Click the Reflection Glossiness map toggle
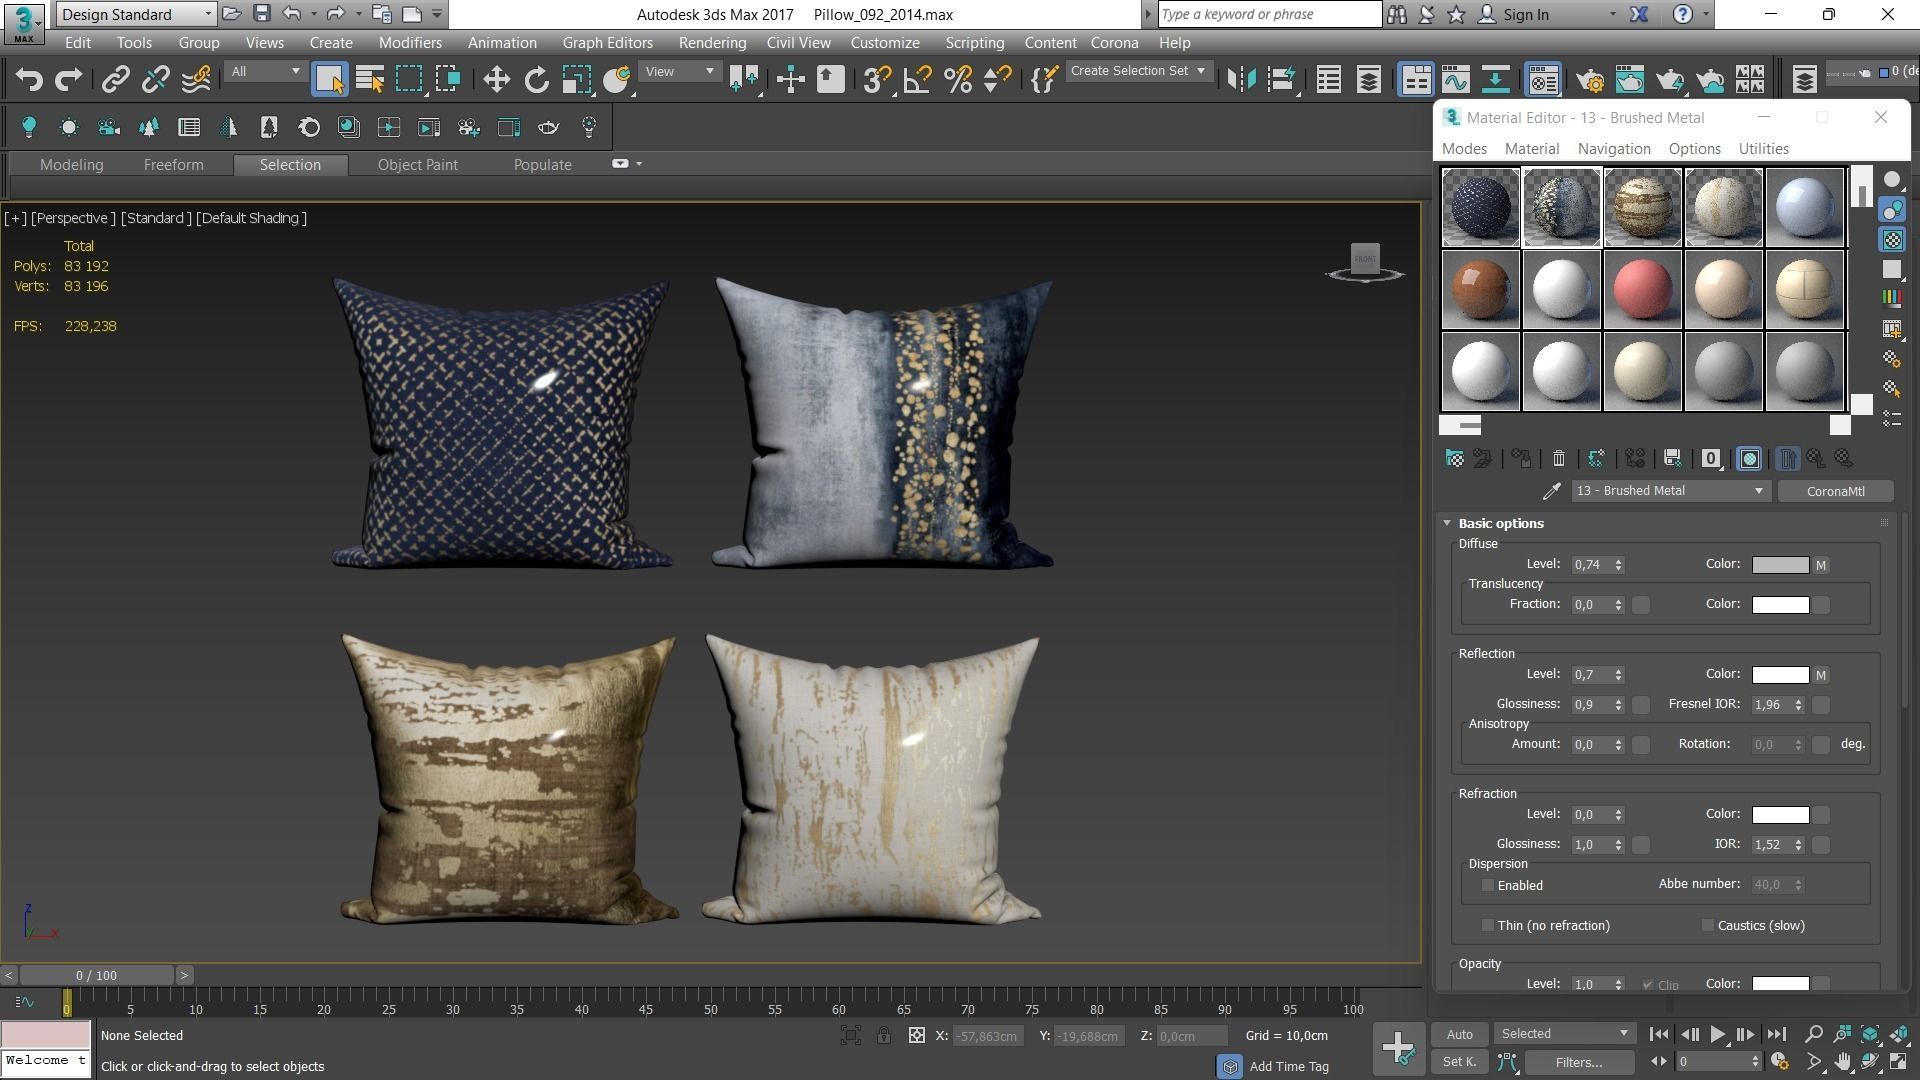 click(x=1641, y=705)
